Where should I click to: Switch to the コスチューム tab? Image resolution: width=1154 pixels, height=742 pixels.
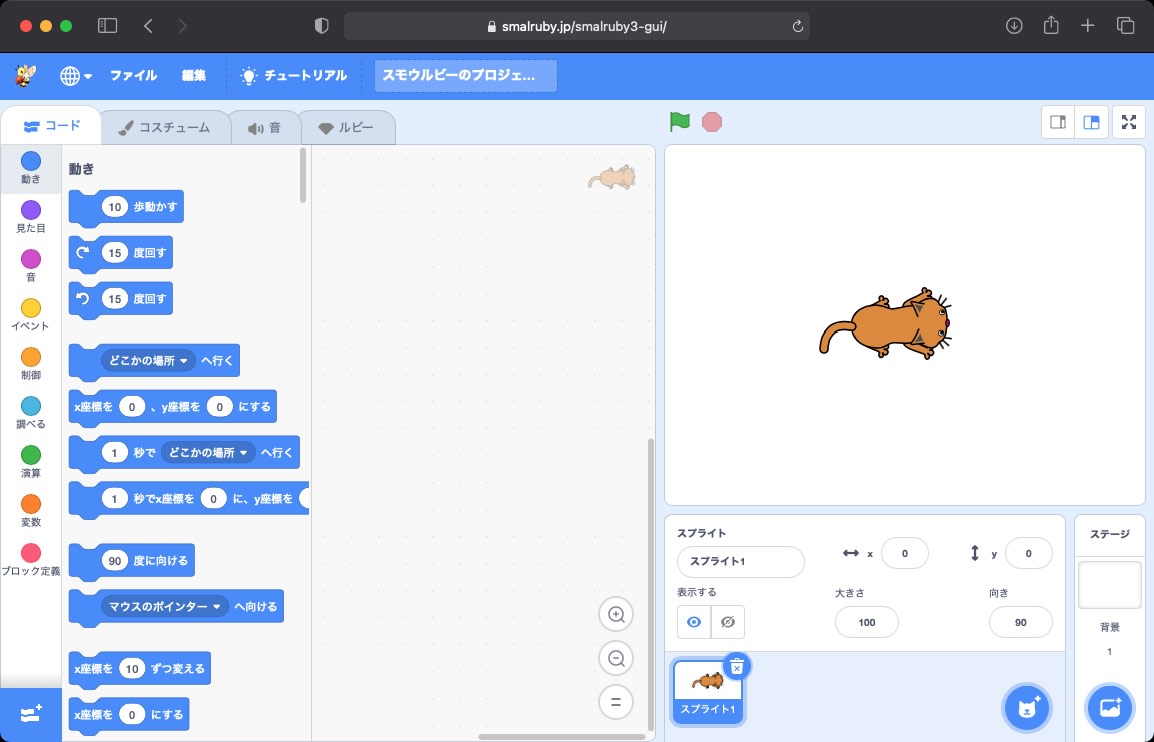click(164, 127)
